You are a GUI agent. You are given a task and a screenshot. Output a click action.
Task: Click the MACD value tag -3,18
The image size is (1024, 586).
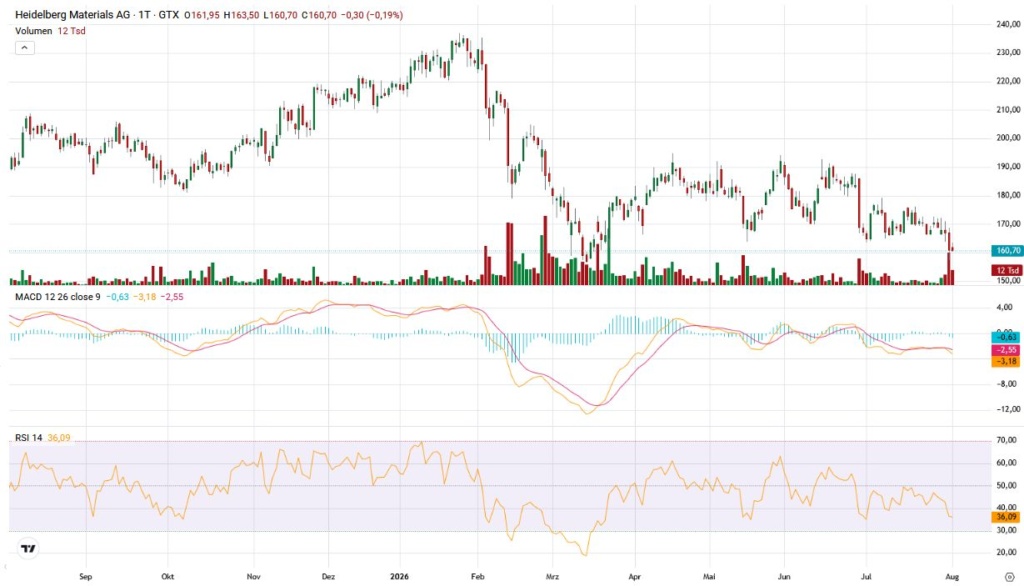1006,361
